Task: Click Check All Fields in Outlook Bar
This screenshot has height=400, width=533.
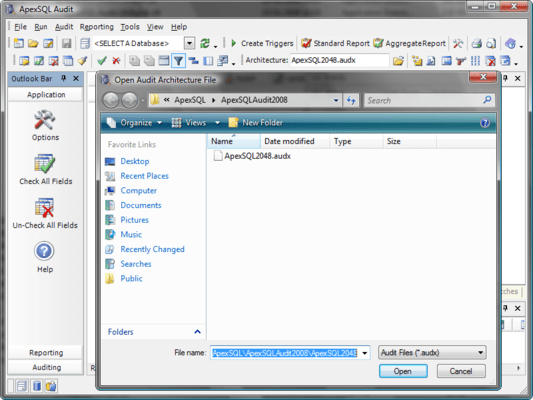Action: click(46, 169)
